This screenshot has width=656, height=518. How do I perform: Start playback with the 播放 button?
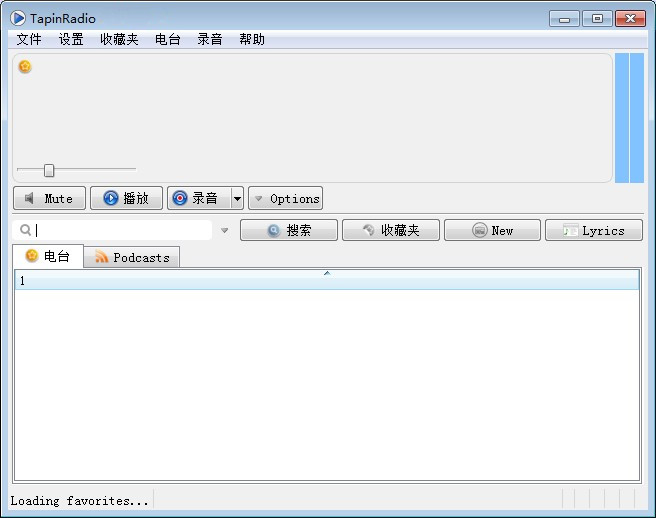point(126,198)
